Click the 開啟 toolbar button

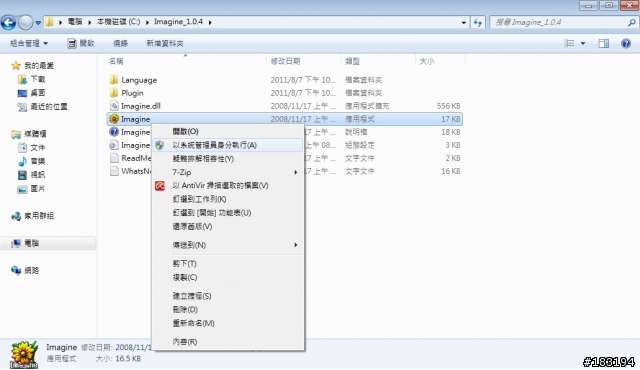(x=81, y=43)
